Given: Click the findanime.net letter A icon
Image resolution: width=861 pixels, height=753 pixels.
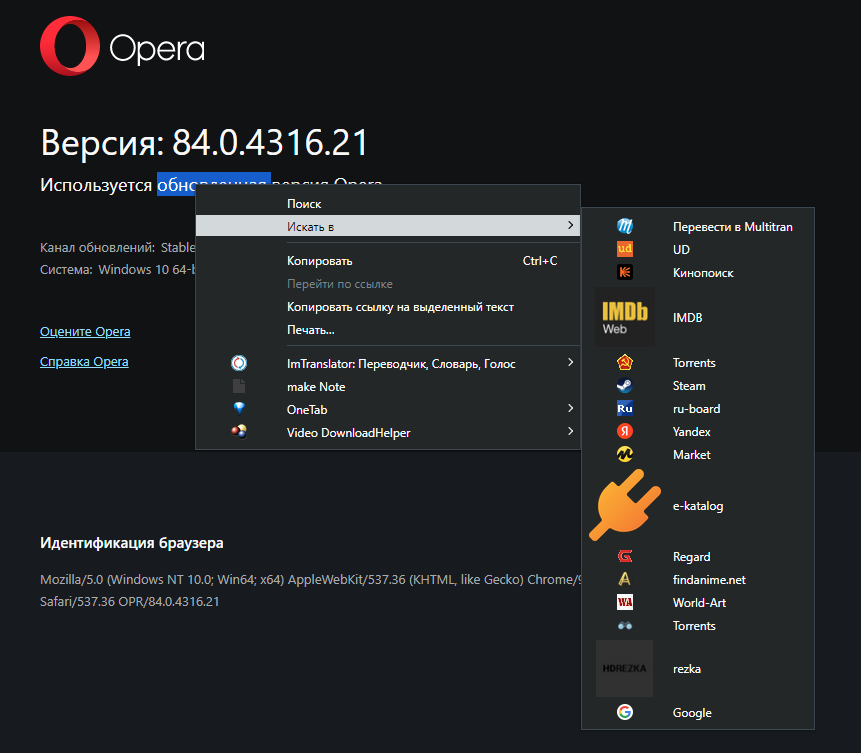Looking at the screenshot, I should [625, 579].
